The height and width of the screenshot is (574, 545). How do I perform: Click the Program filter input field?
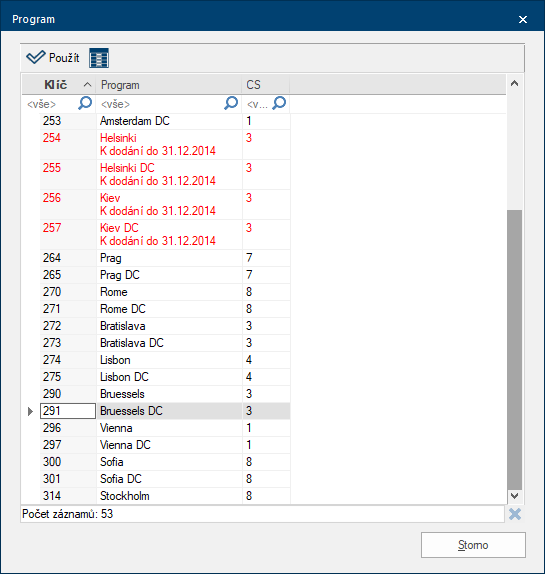point(161,104)
